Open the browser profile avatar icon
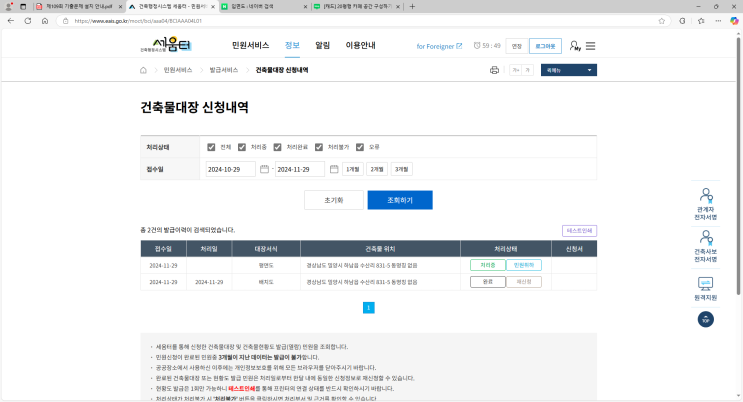This screenshot has height=402, width=743. point(9,7)
